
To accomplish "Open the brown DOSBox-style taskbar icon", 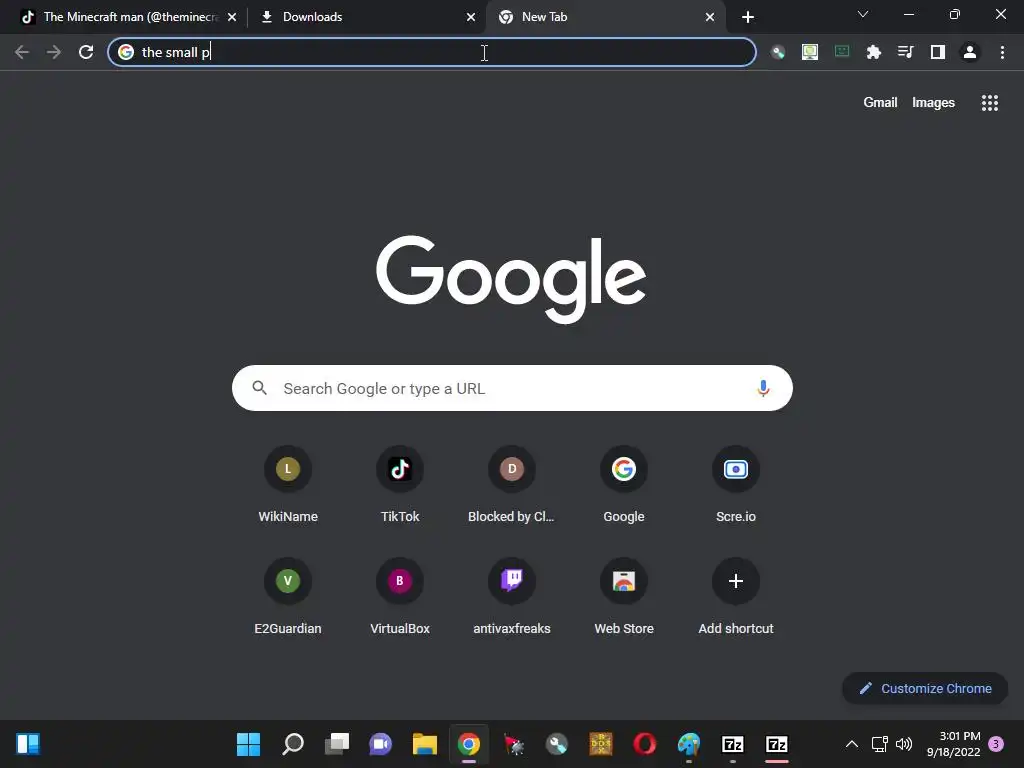I will coord(601,744).
